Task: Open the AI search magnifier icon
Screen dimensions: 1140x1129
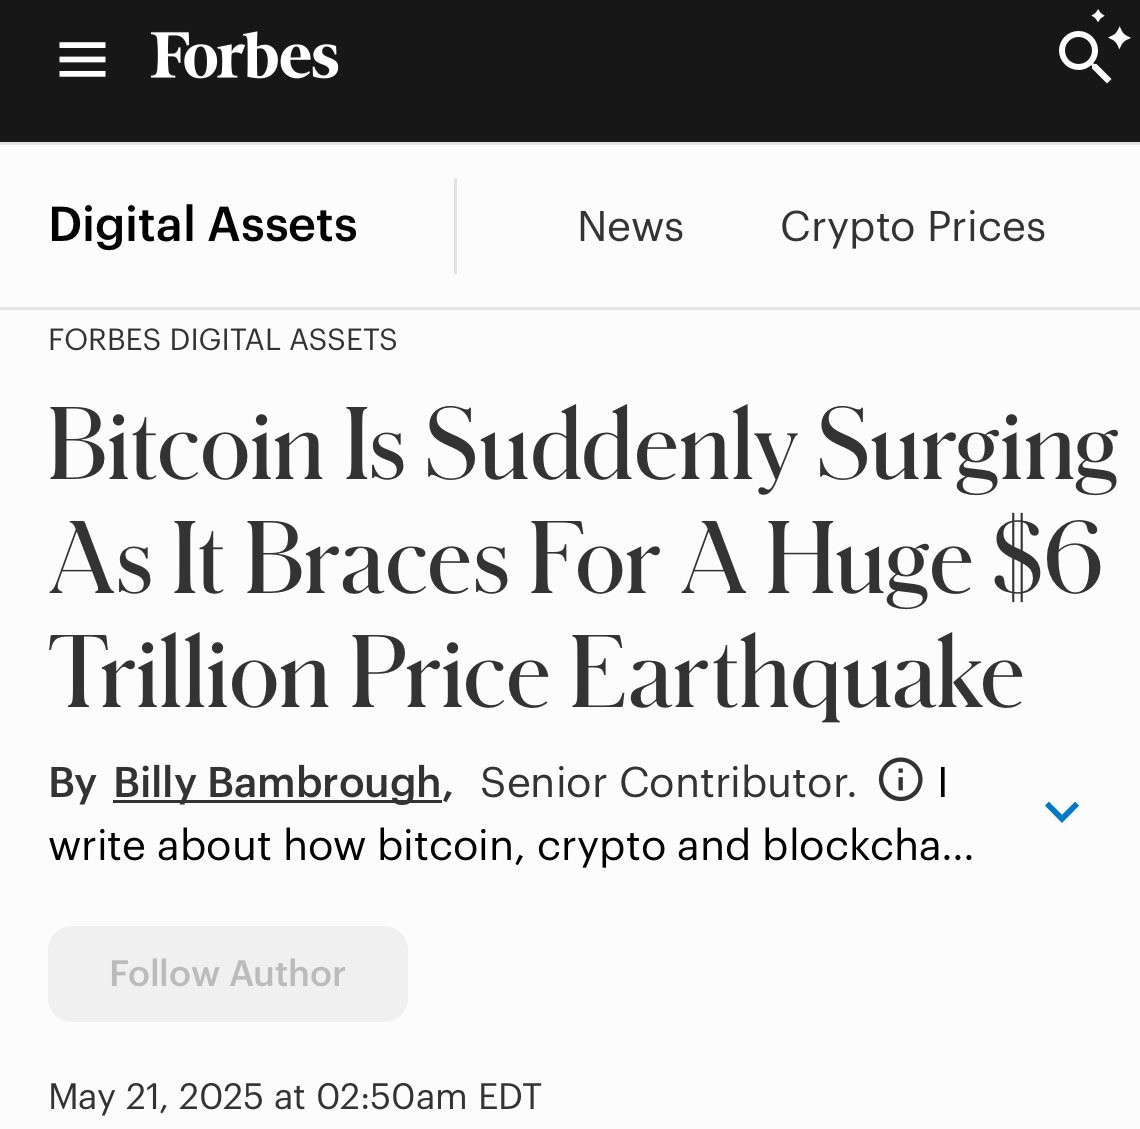Action: point(1084,56)
